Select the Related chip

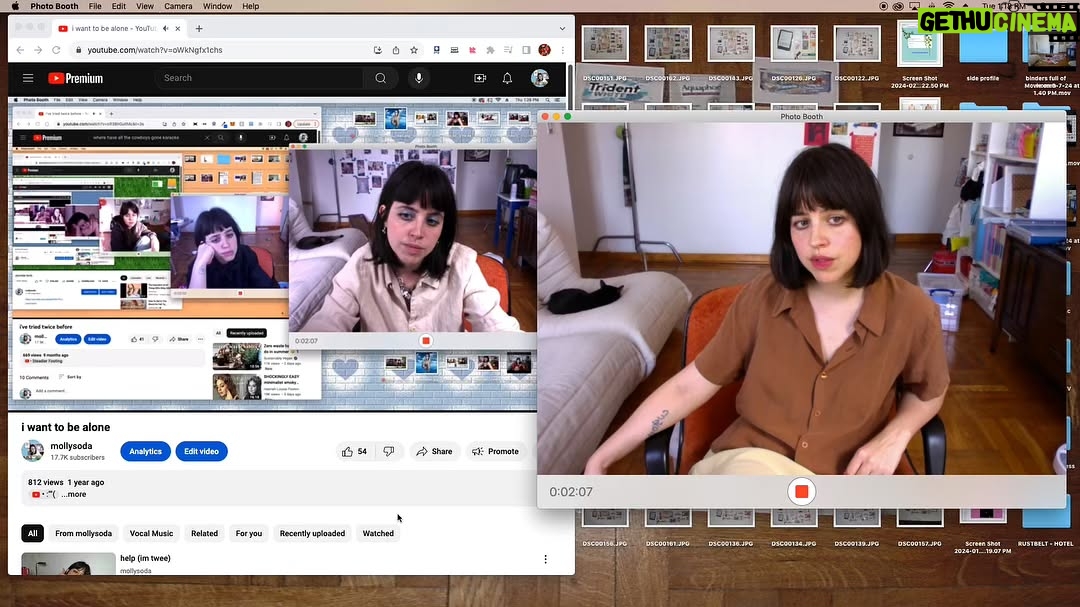pos(205,533)
